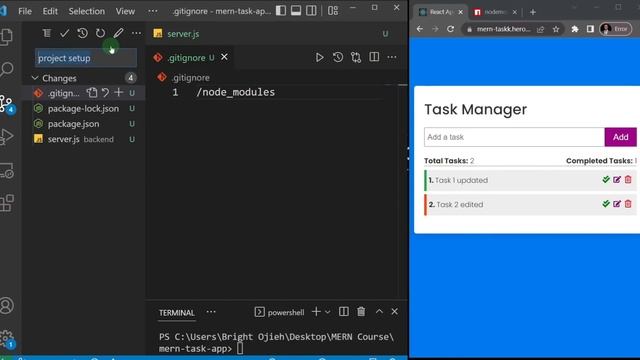Click source control history icon
The image size is (640, 360).
tap(82, 33)
